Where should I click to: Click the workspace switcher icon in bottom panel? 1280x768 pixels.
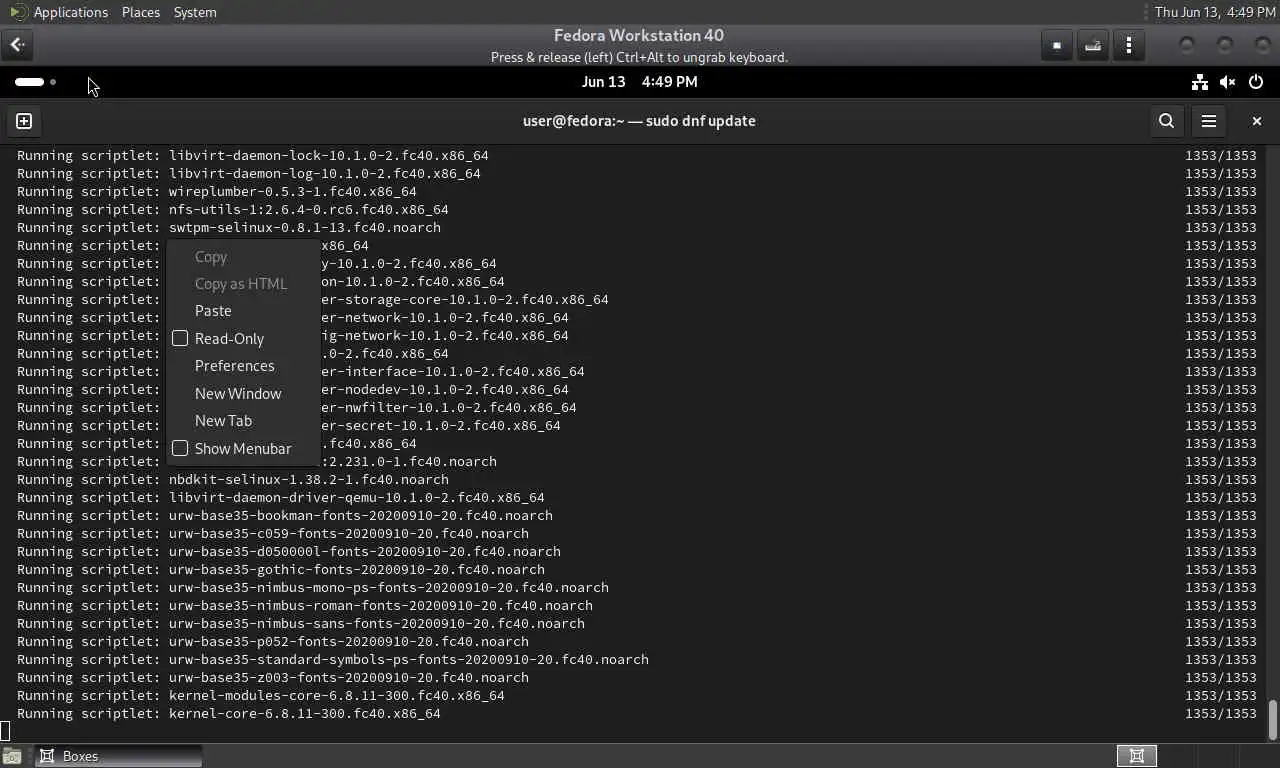(x=1137, y=756)
